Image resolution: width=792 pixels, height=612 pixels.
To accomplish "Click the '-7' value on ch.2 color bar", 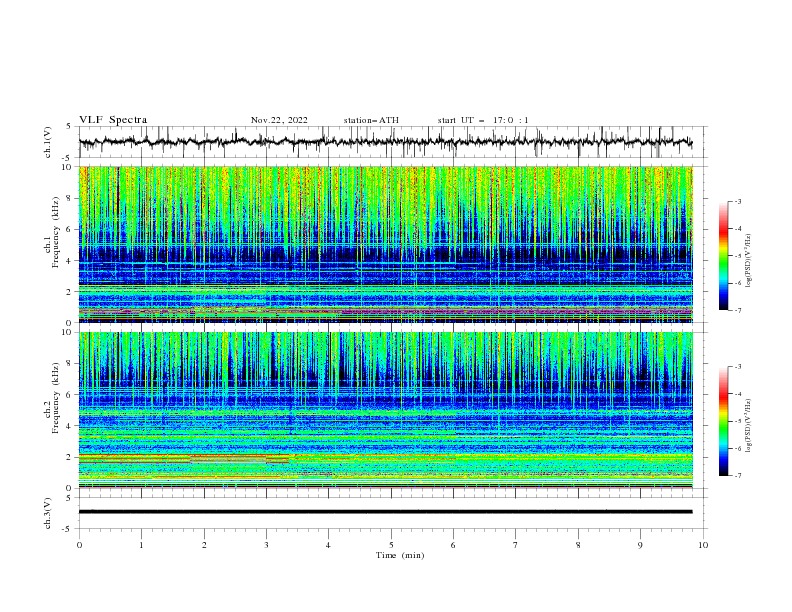I will [x=738, y=476].
